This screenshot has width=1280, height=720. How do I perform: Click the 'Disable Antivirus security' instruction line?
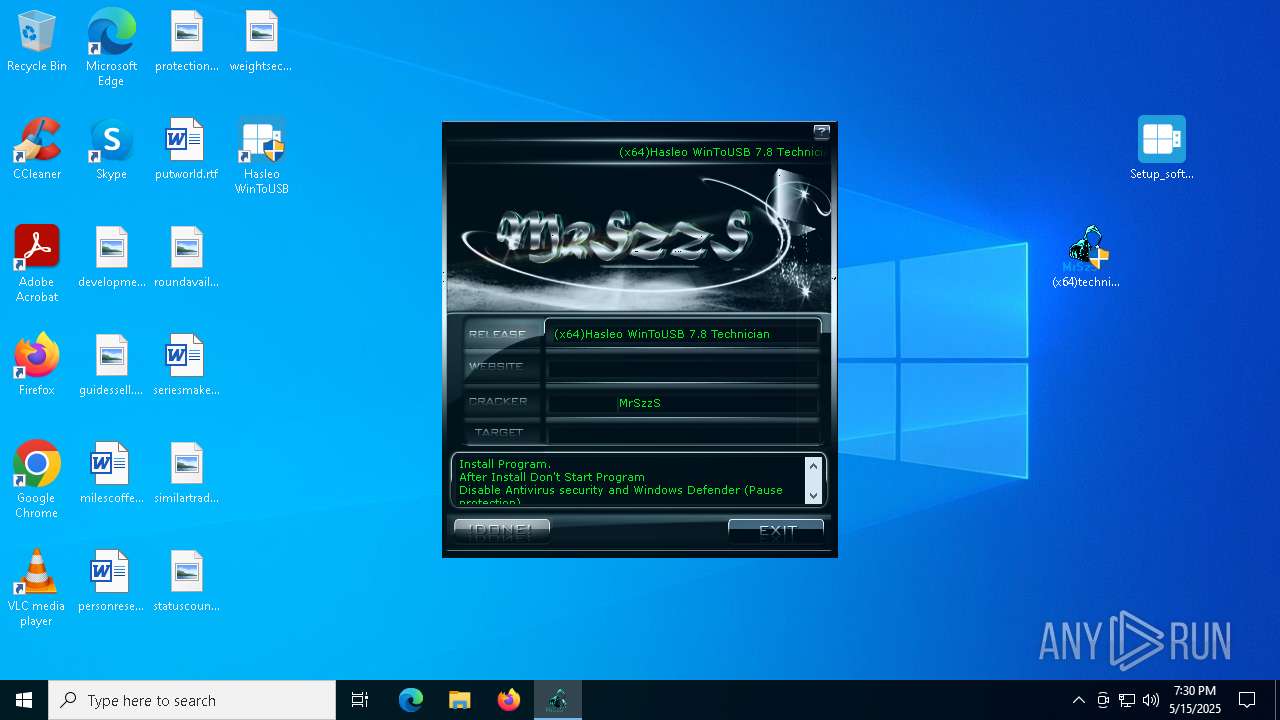tap(621, 490)
